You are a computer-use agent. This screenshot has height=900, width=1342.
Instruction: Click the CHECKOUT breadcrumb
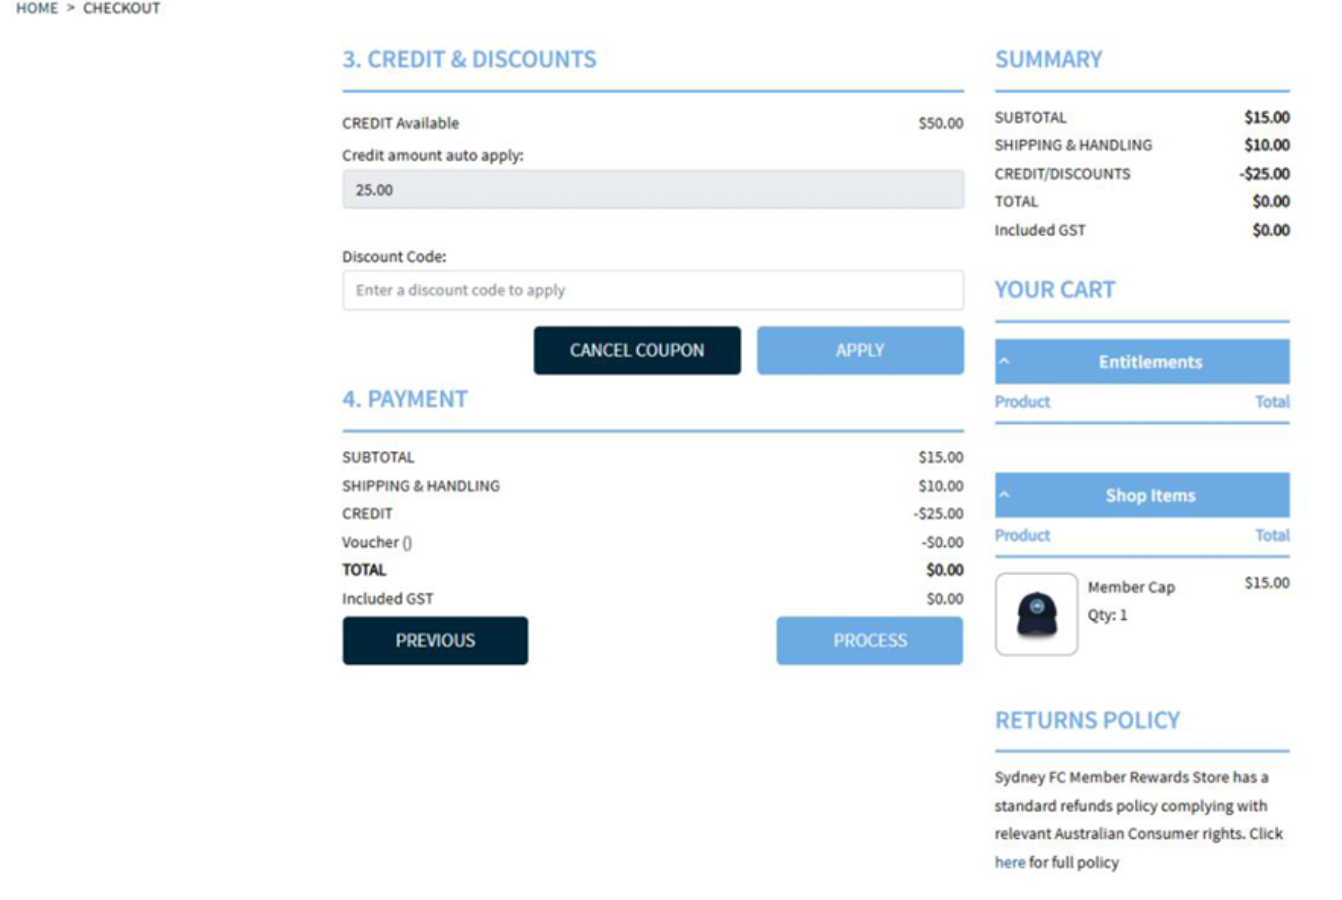tap(121, 8)
